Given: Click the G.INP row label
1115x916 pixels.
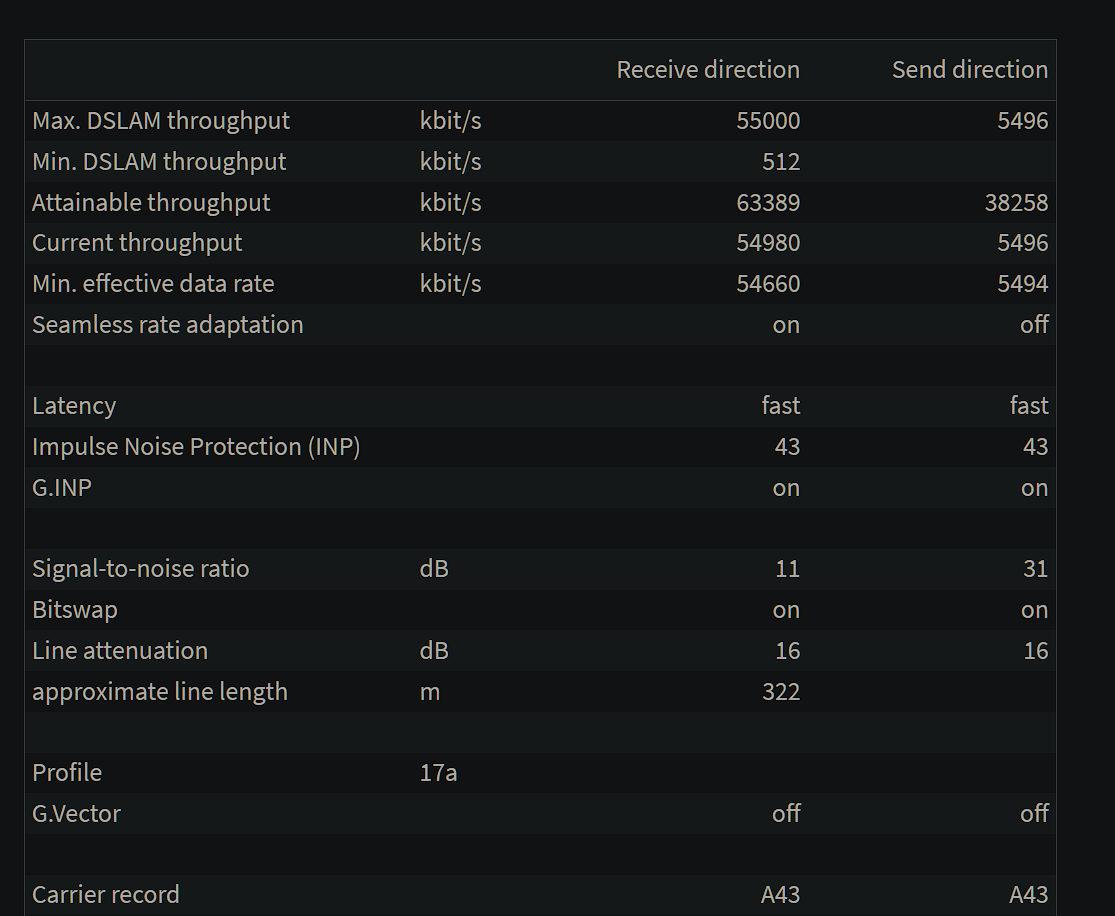Looking at the screenshot, I should pyautogui.click(x=62, y=488).
